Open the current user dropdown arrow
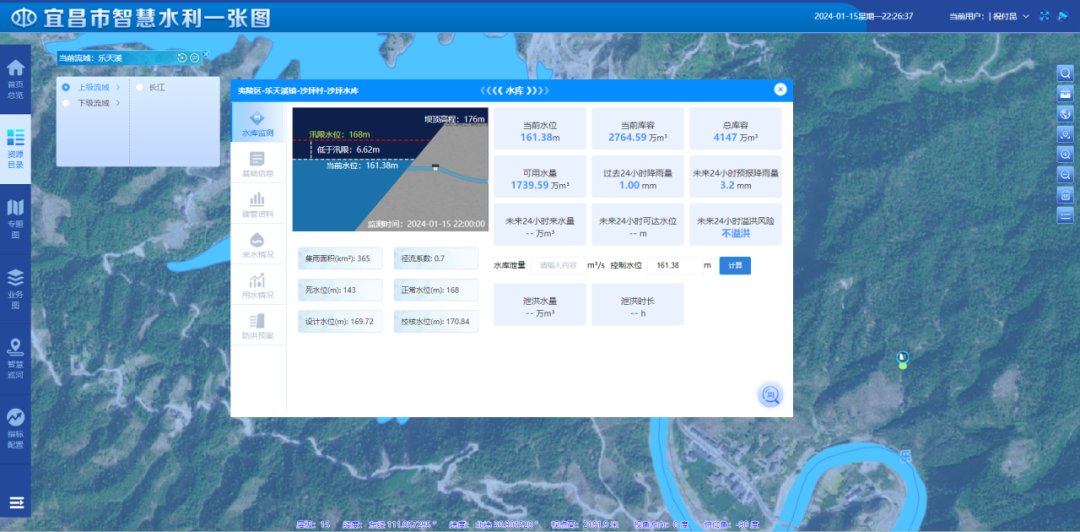 (x=1027, y=16)
